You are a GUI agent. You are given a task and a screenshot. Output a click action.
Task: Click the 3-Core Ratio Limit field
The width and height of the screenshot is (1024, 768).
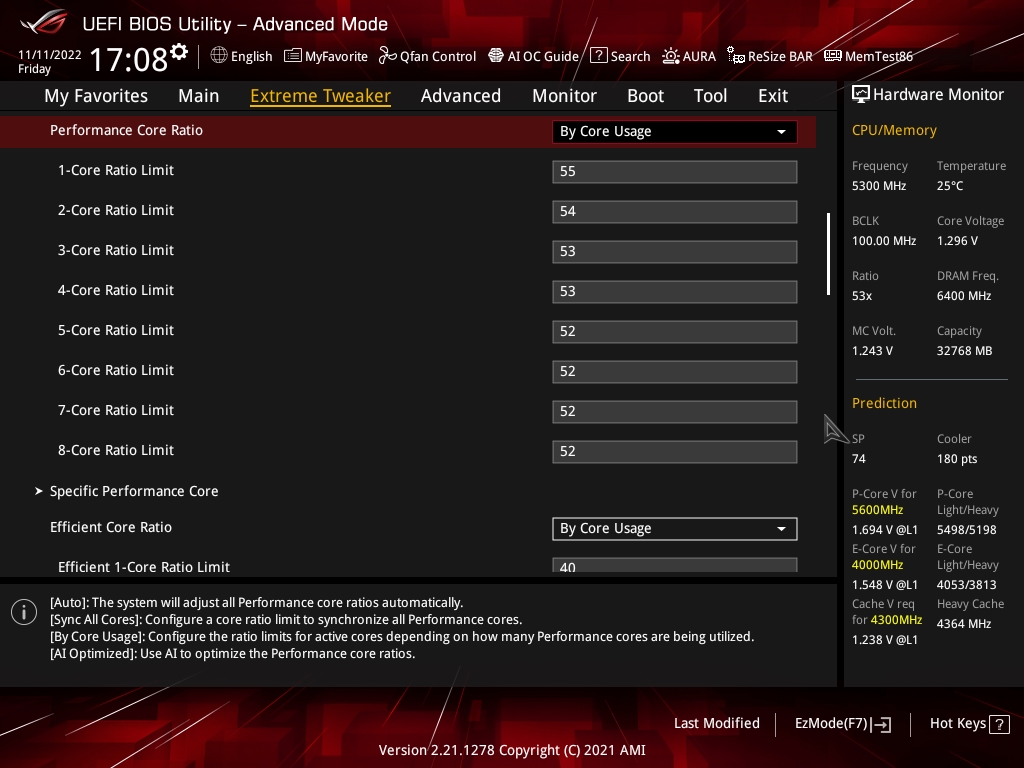(675, 251)
